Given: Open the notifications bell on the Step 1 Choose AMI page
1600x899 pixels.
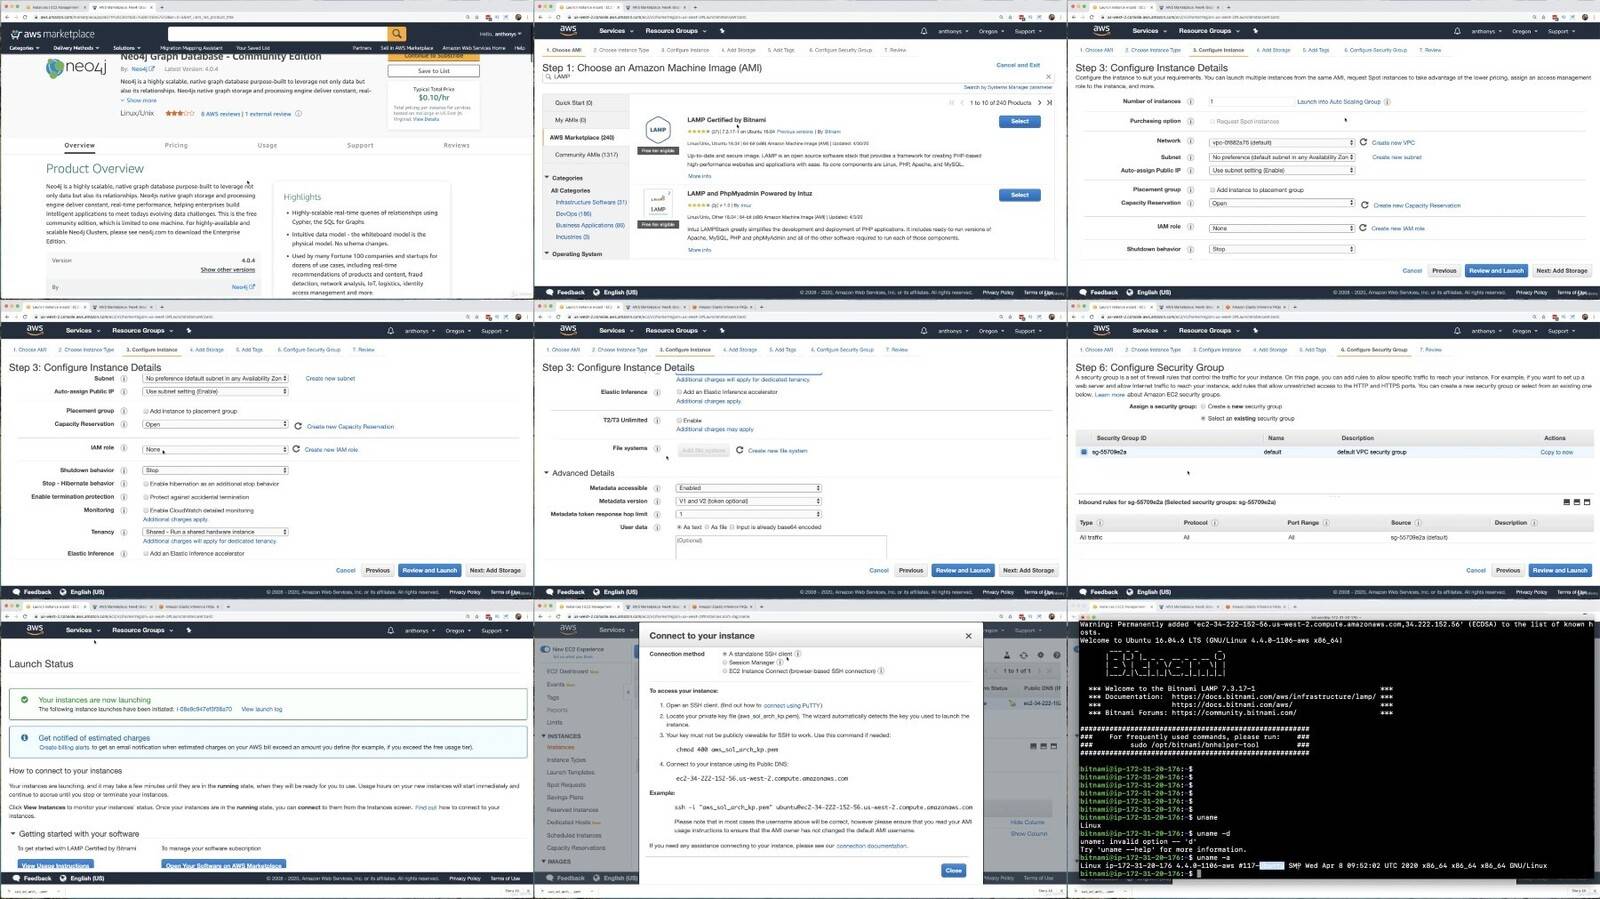Looking at the screenshot, I should point(923,31).
